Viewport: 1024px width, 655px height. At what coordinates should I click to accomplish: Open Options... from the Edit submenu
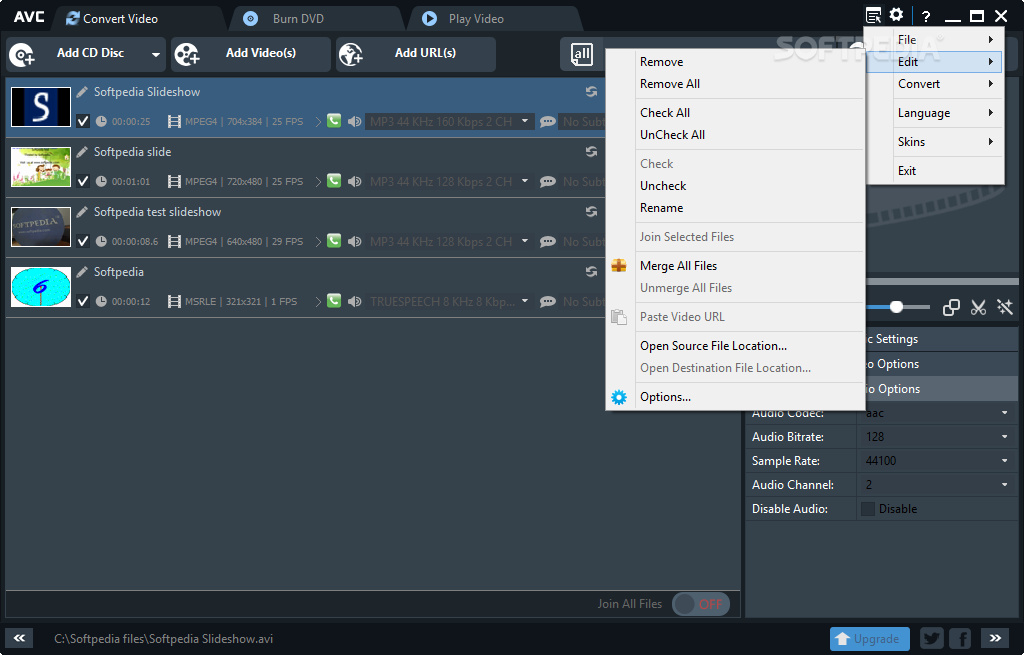pos(735,397)
